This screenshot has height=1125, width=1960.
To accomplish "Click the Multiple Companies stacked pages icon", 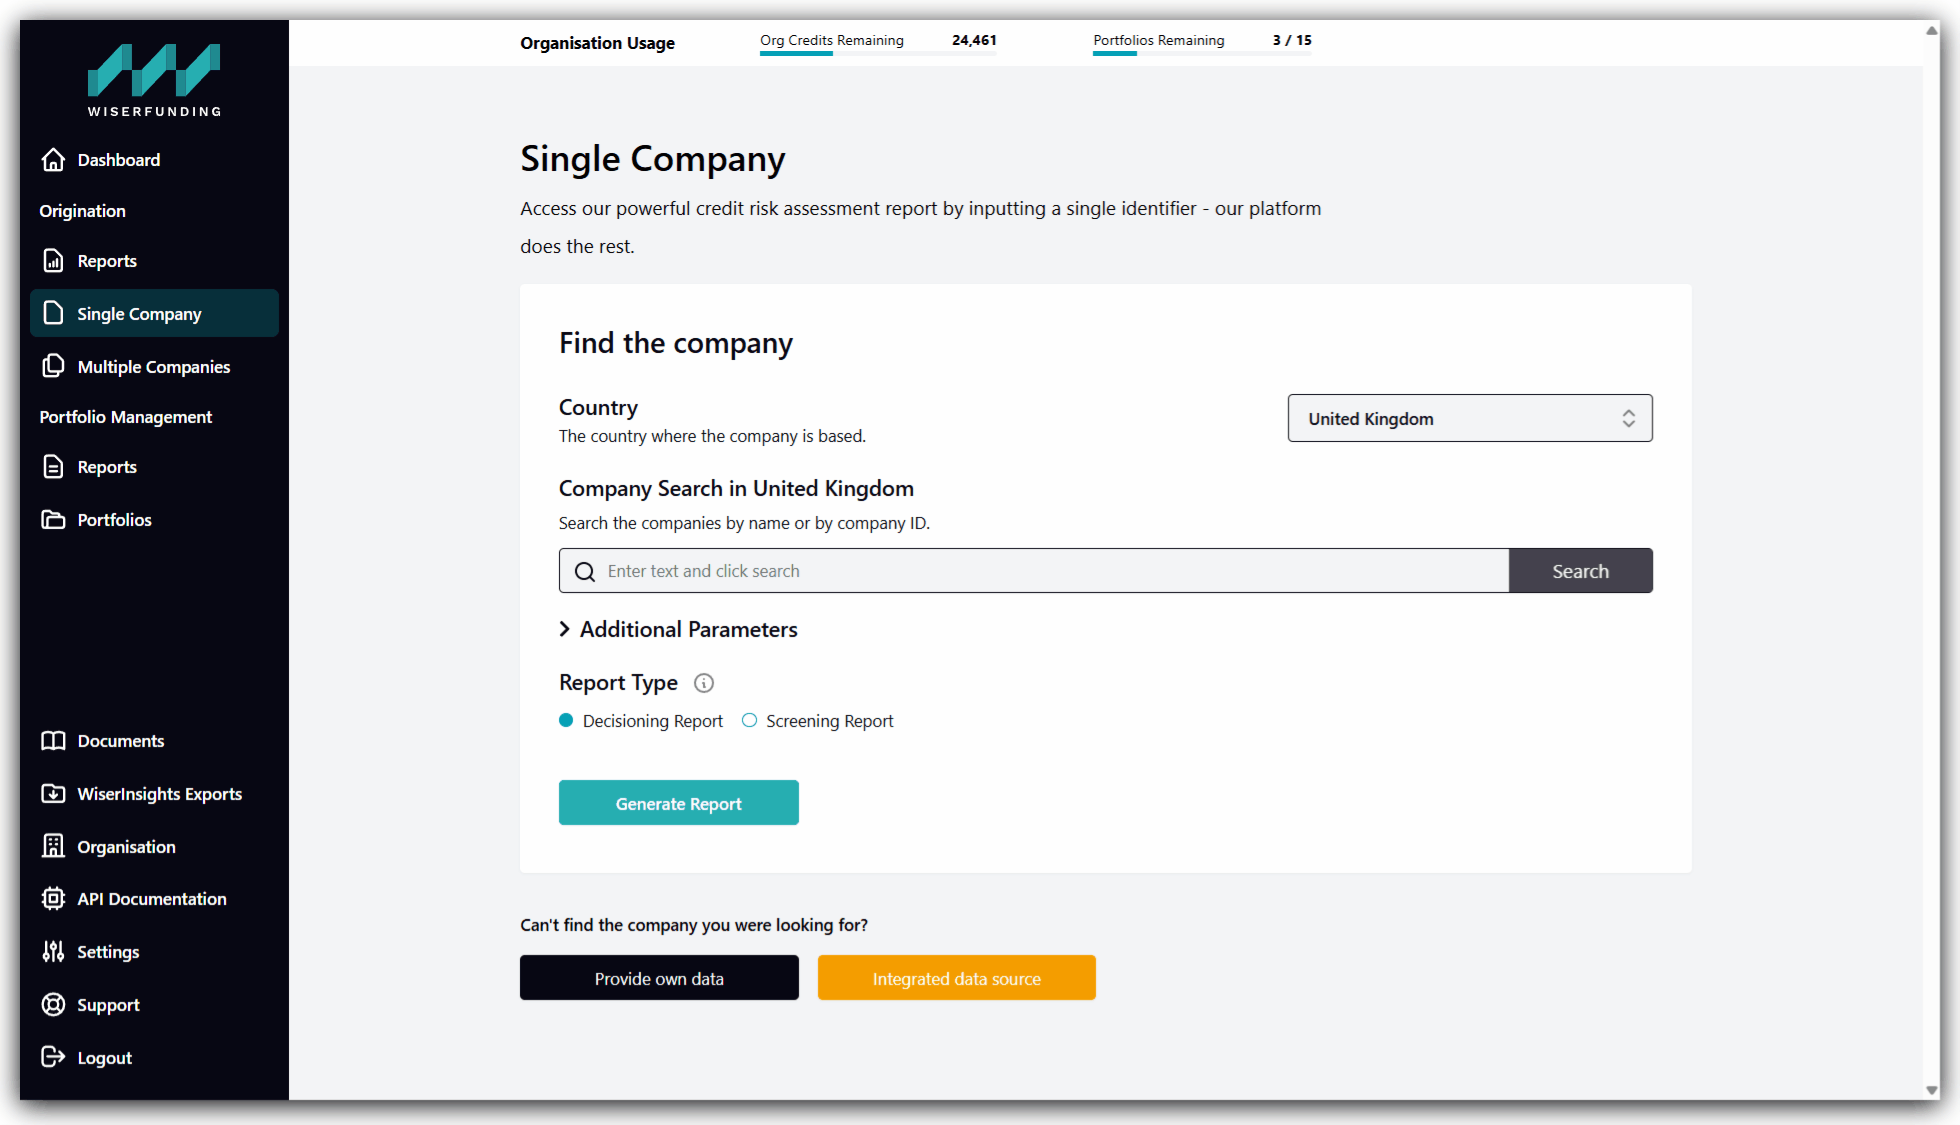I will pyautogui.click(x=53, y=366).
